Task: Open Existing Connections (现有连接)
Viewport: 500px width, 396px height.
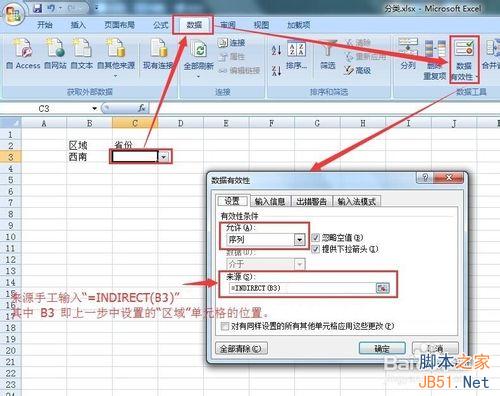Action: tap(158, 54)
